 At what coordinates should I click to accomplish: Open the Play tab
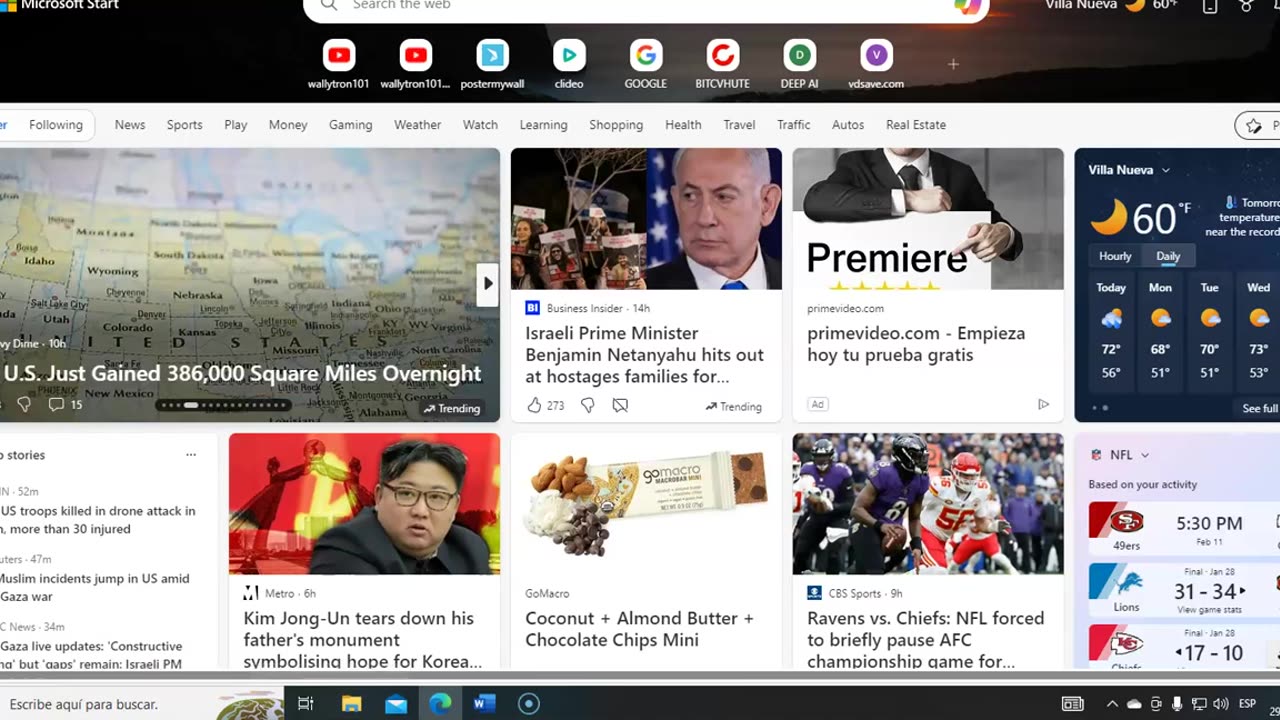pyautogui.click(x=236, y=125)
